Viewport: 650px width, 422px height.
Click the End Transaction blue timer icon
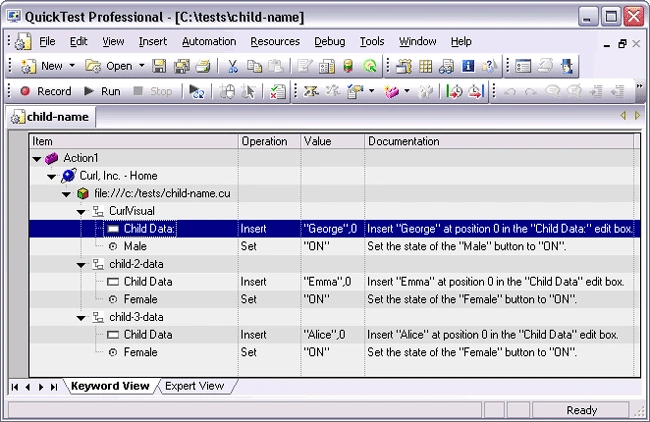(475, 91)
